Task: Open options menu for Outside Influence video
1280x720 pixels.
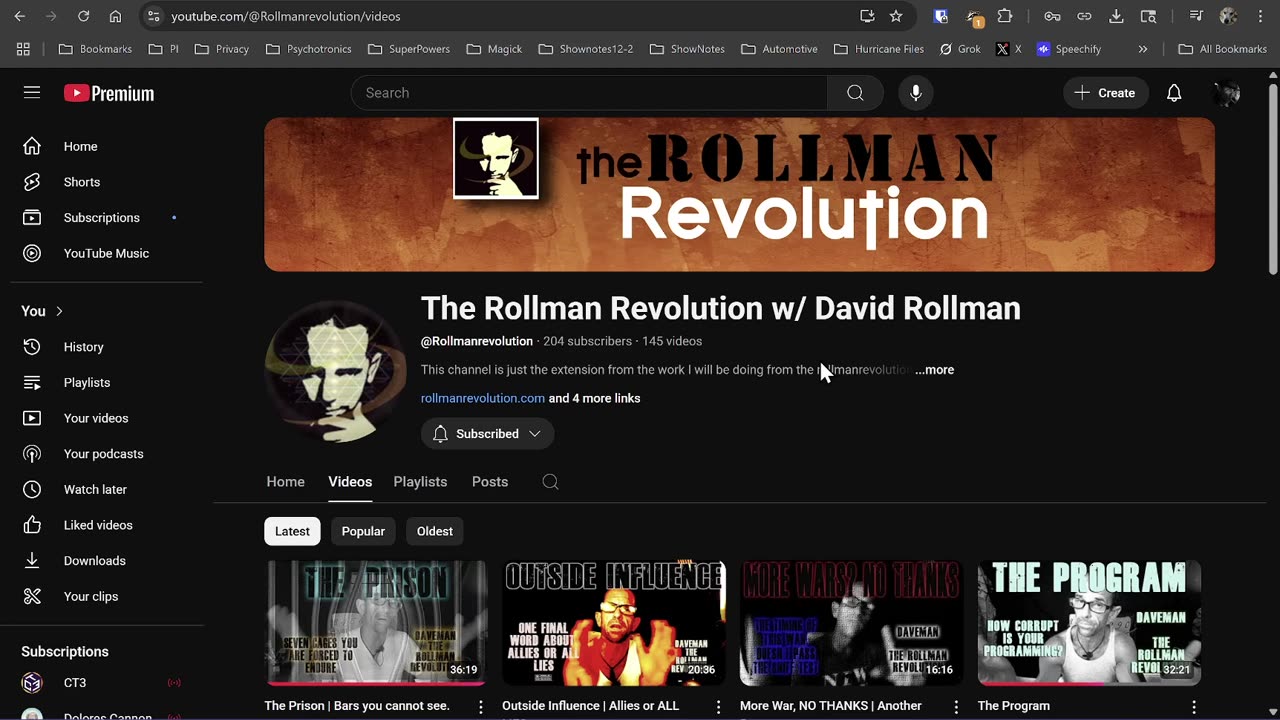Action: coord(718,707)
